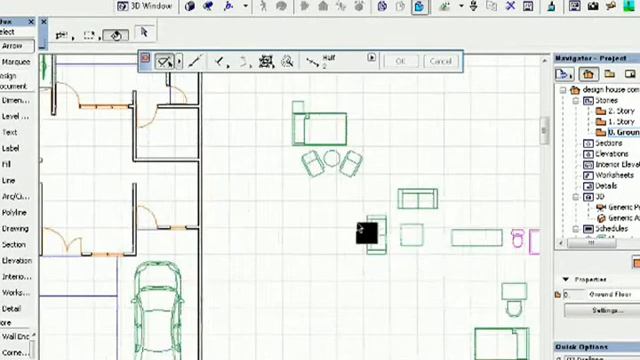
Task: Close the info box panel
Action: click(x=44, y=22)
